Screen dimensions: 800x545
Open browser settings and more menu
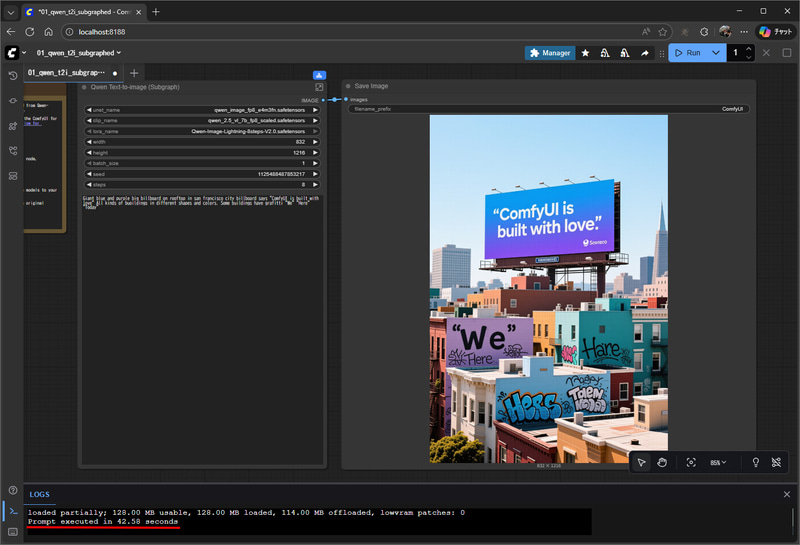click(744, 32)
